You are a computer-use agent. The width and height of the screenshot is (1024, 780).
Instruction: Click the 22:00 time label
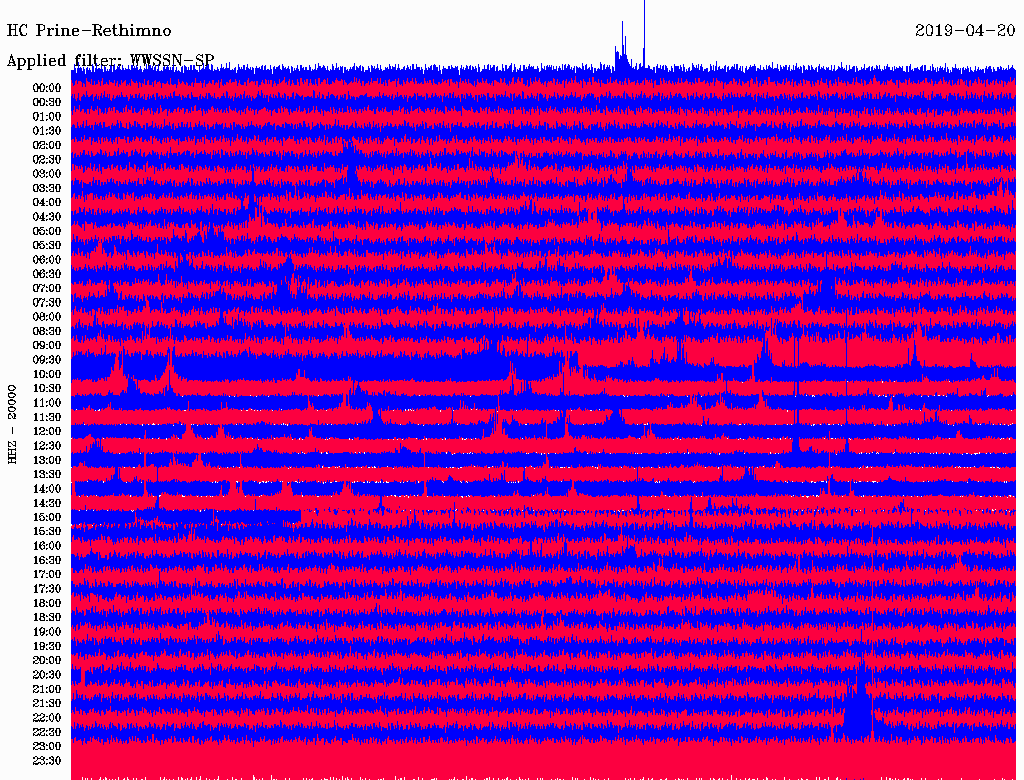(x=47, y=718)
